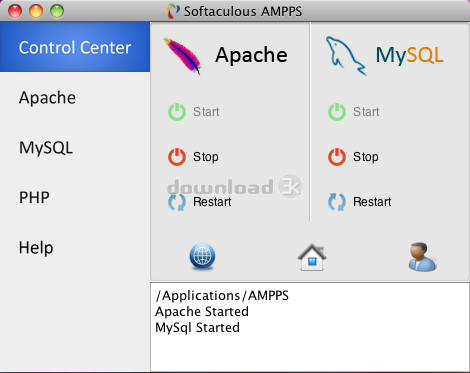Screen dimensions: 470x373
Task: Open the user admin person icon
Action: coord(422,257)
